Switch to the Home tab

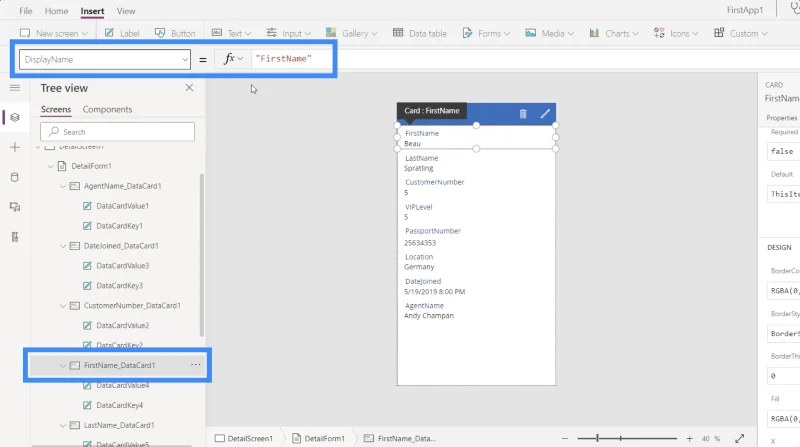coord(56,11)
